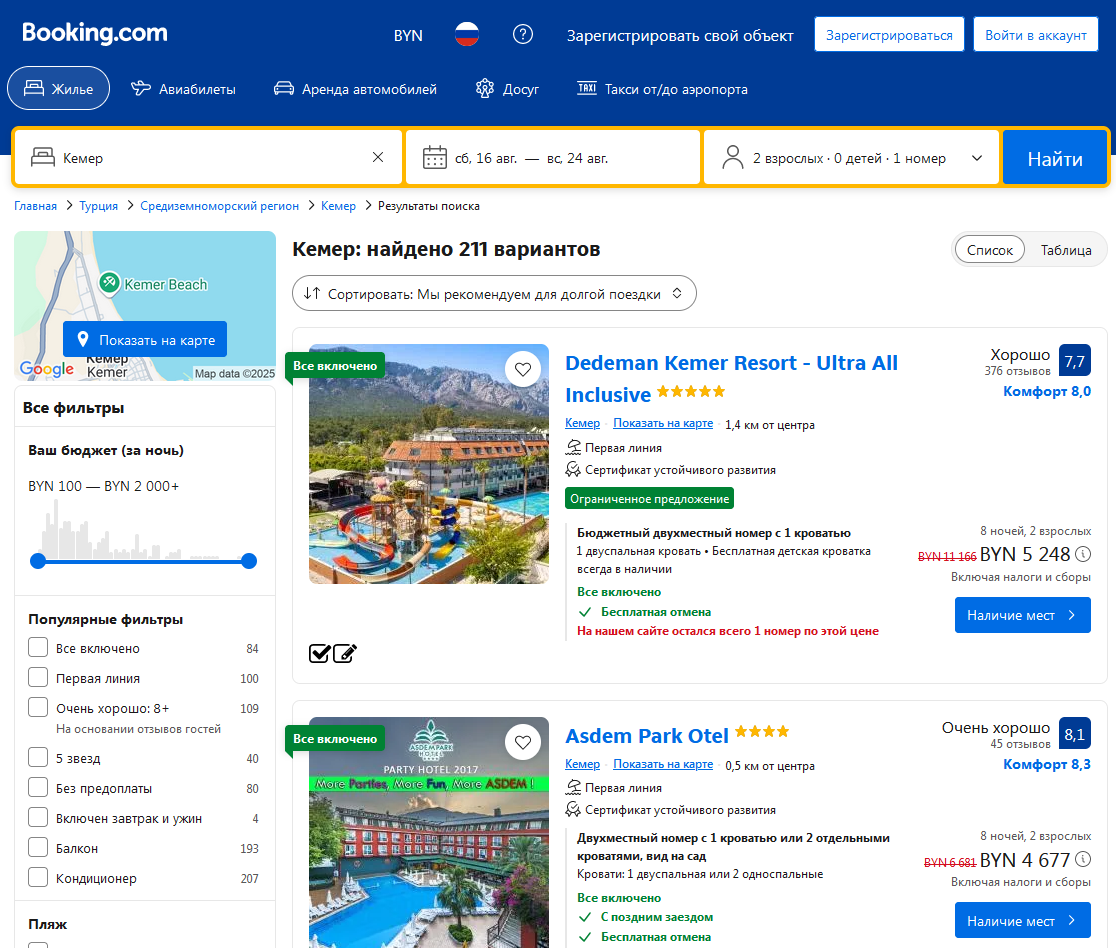Open the help question mark icon

pos(523,34)
